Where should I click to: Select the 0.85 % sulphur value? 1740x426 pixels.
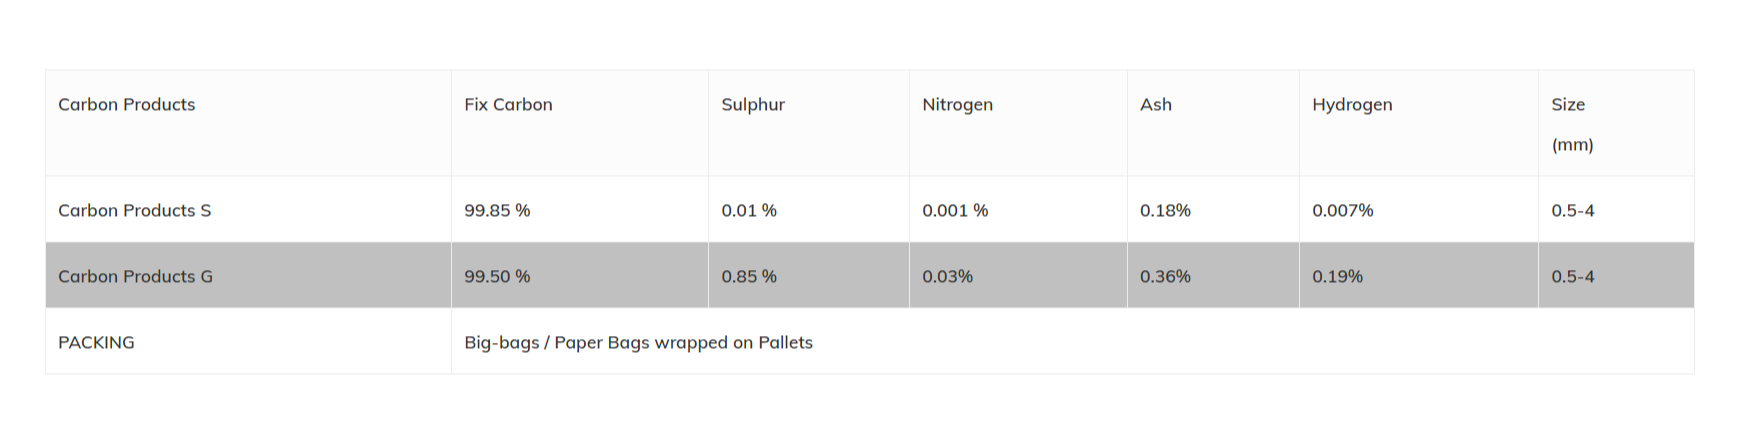[x=749, y=277]
